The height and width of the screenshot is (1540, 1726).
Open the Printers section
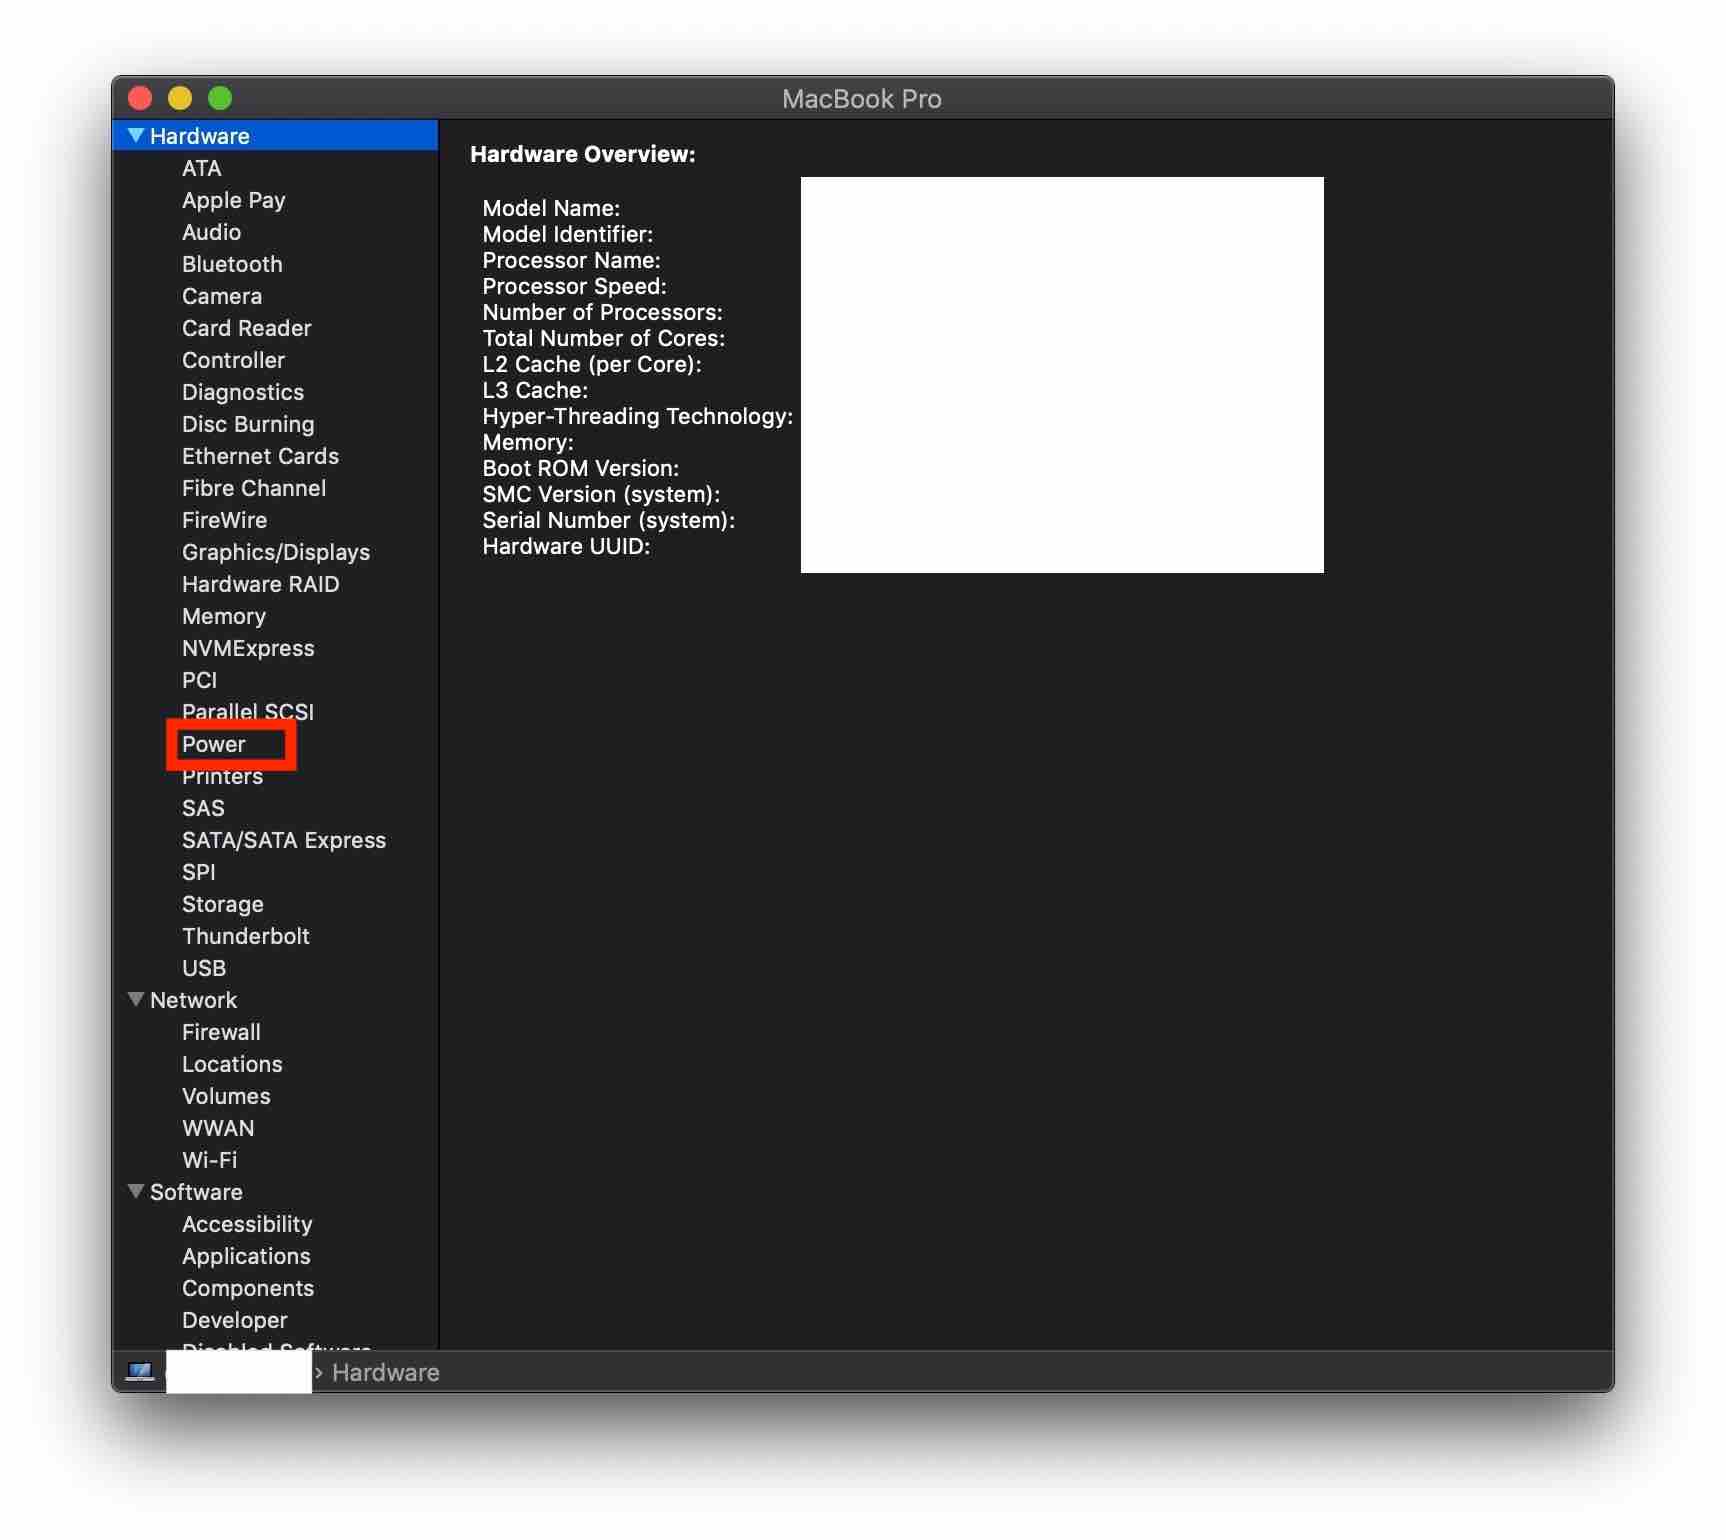coord(223,776)
